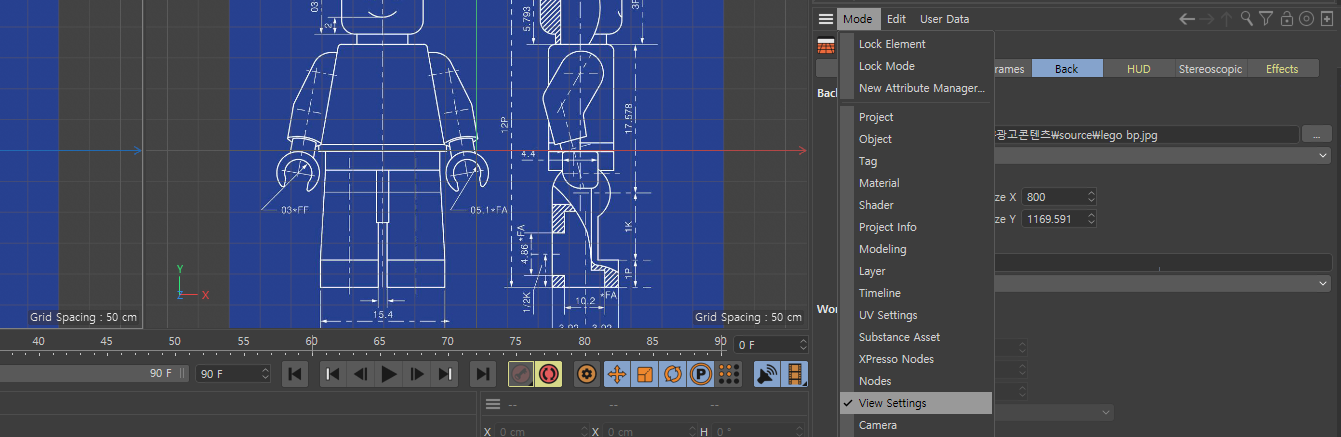Screen dimensions: 1341x437
Task: Toggle point level animation dots icon
Action: pos(728,374)
